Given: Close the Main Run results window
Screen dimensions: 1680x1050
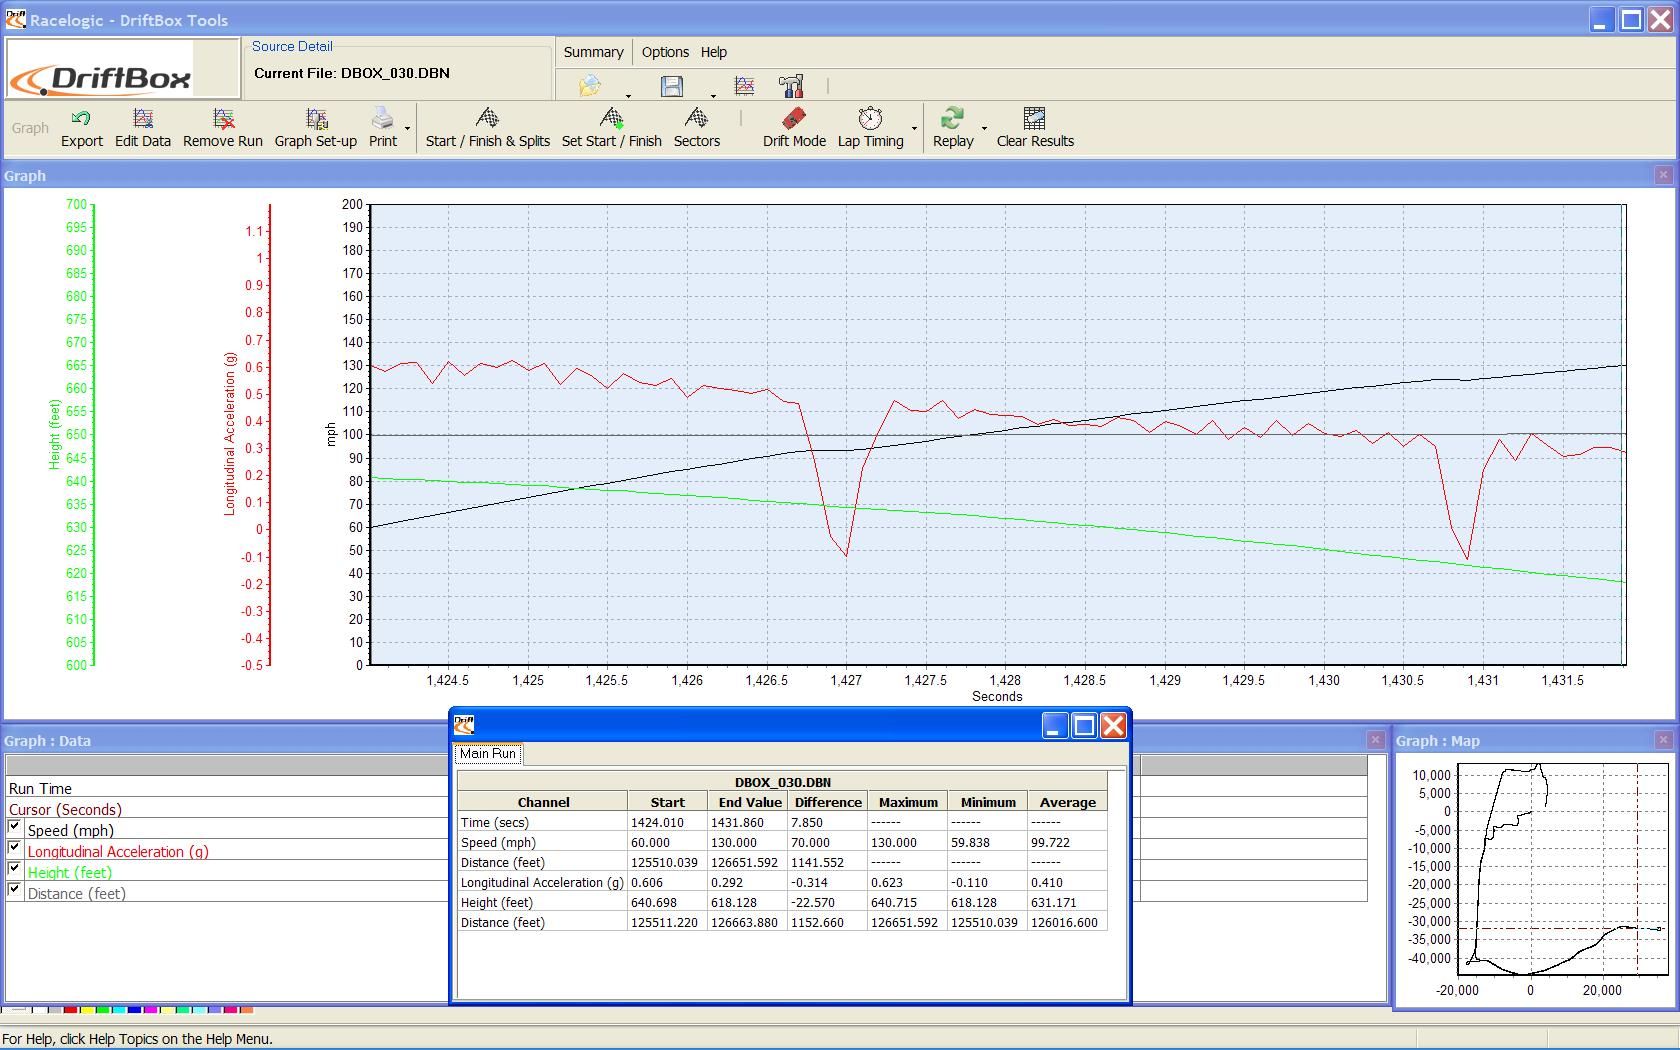Looking at the screenshot, I should (1113, 725).
